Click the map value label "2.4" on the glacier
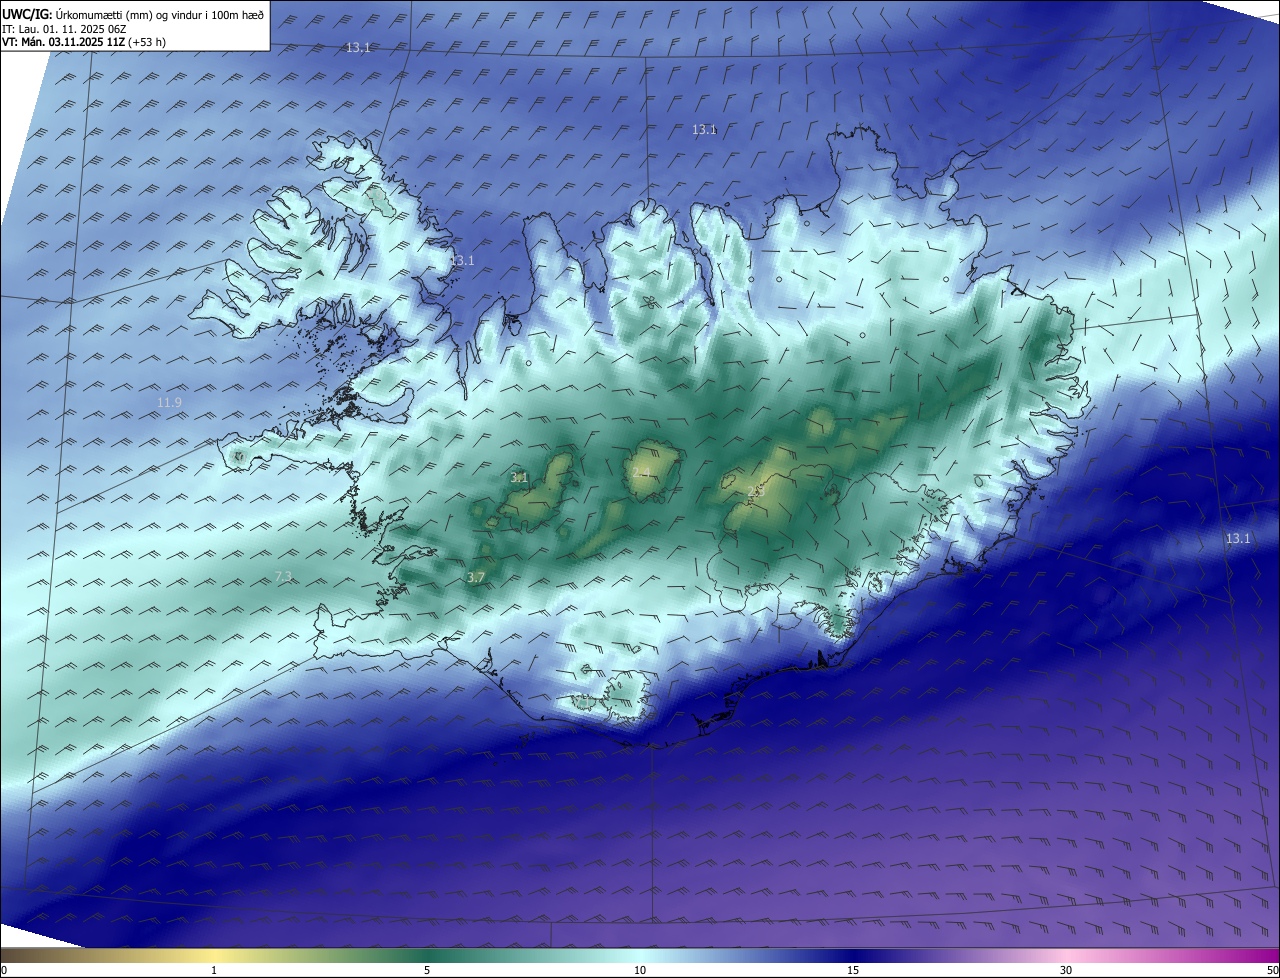Viewport: 1280px width, 978px height. tap(641, 472)
